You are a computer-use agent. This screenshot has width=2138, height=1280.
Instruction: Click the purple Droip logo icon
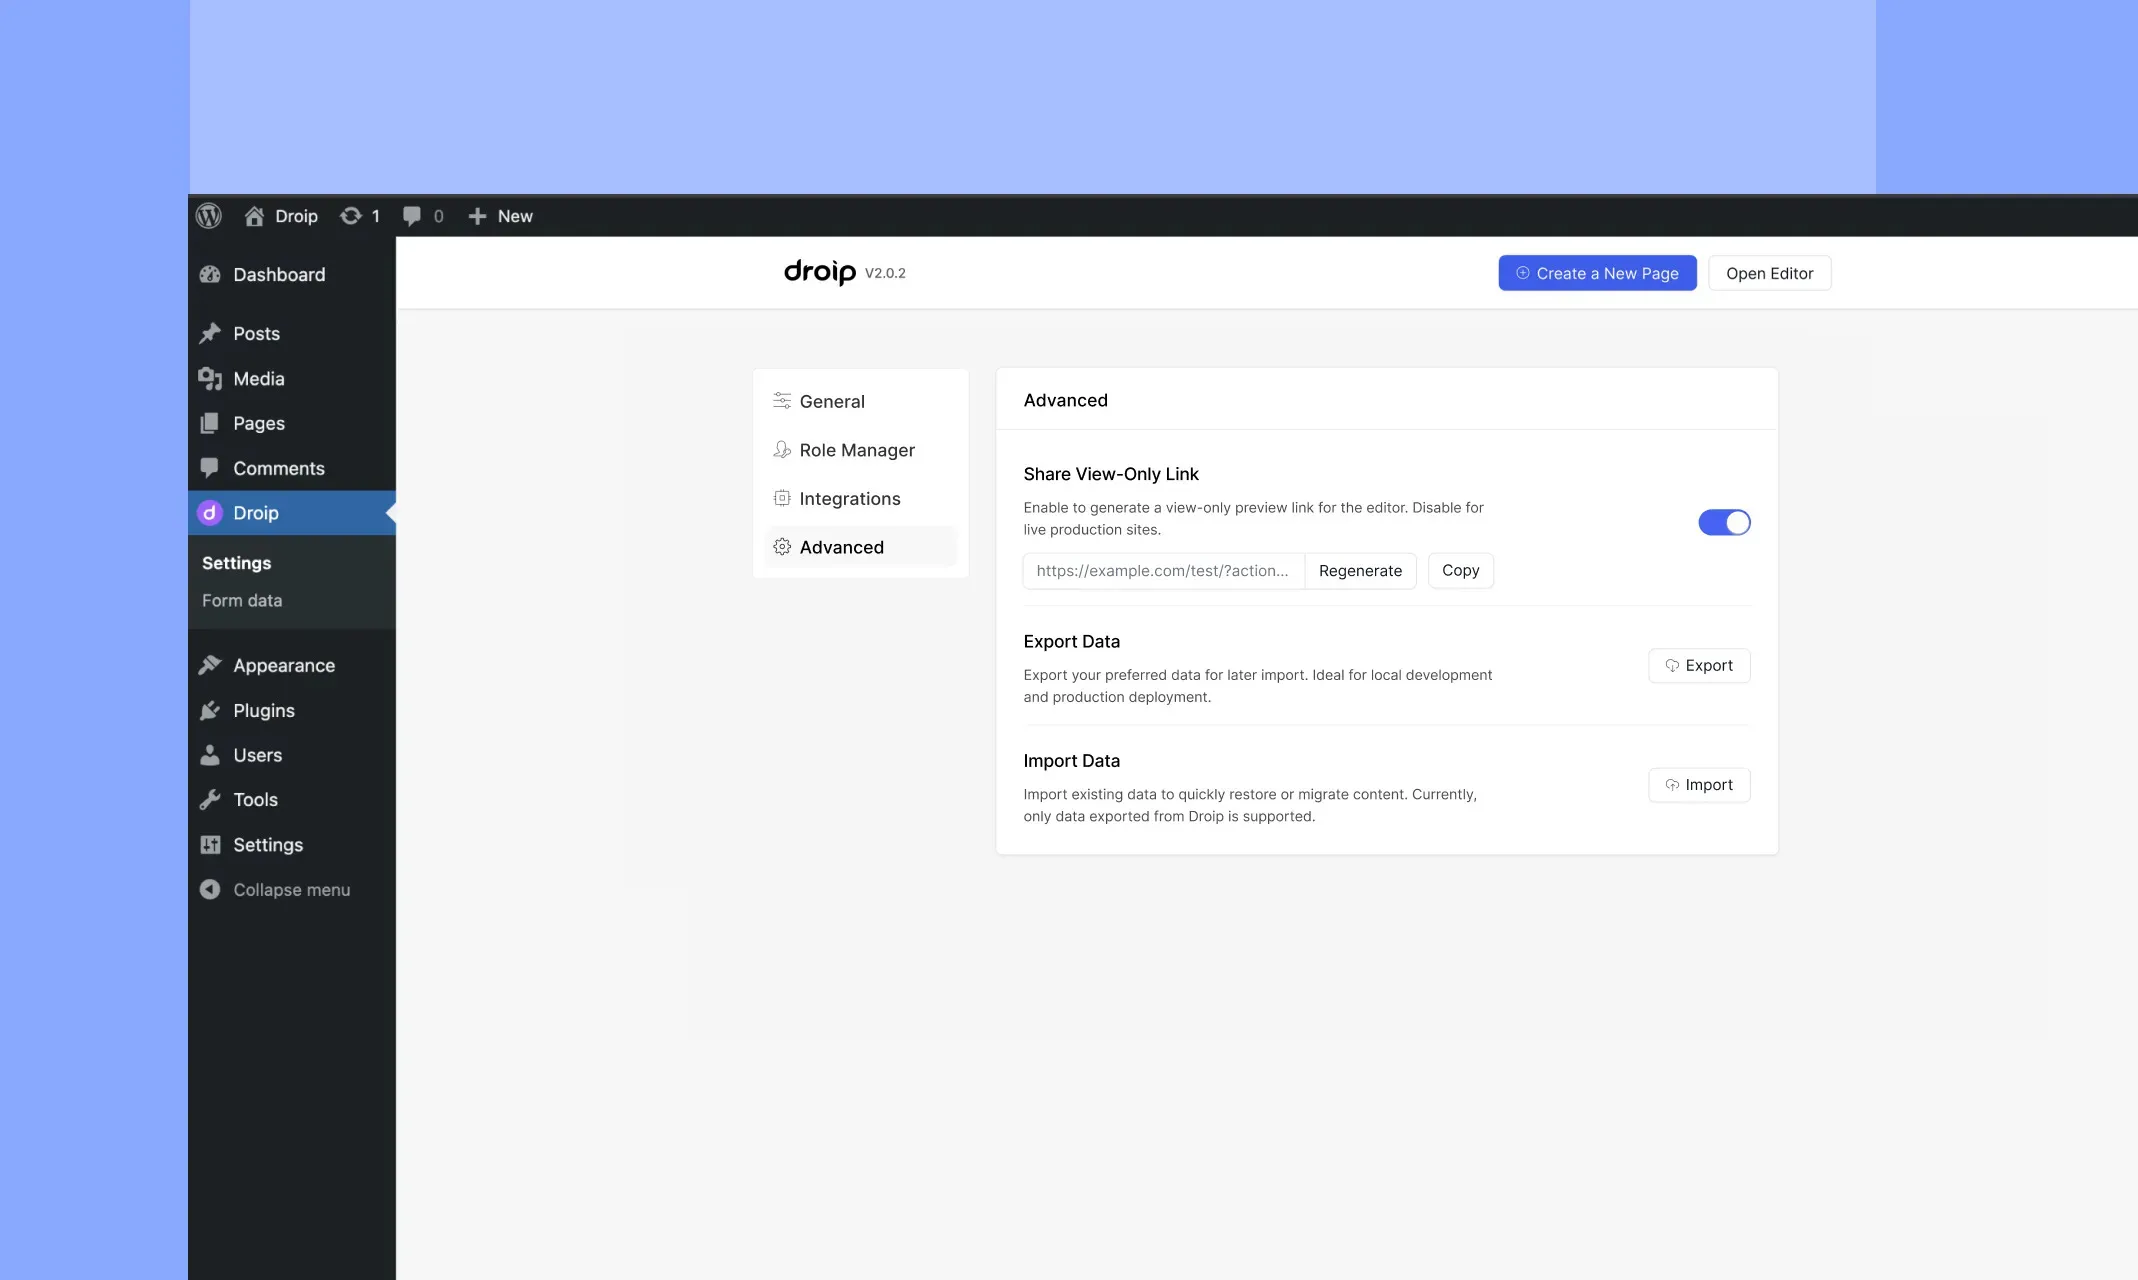click(210, 513)
